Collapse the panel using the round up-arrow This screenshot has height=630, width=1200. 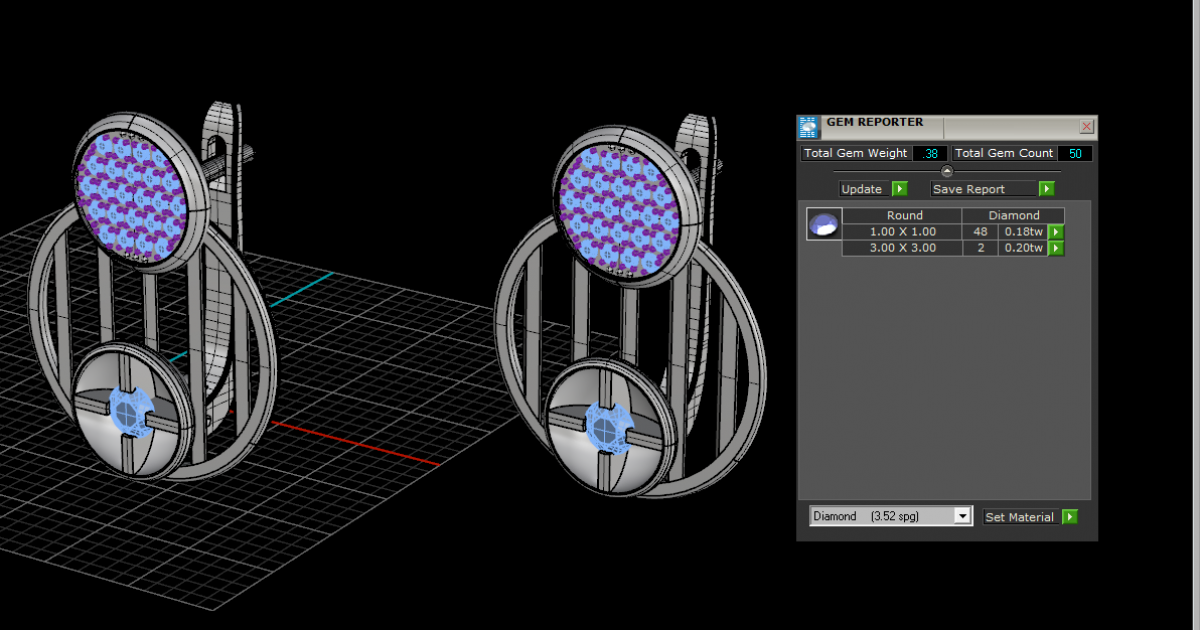pos(947,171)
